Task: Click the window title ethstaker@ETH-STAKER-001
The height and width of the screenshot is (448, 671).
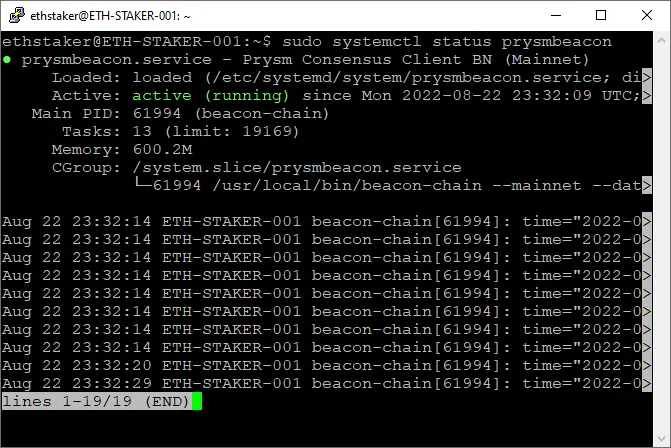Action: pyautogui.click(x=110, y=16)
